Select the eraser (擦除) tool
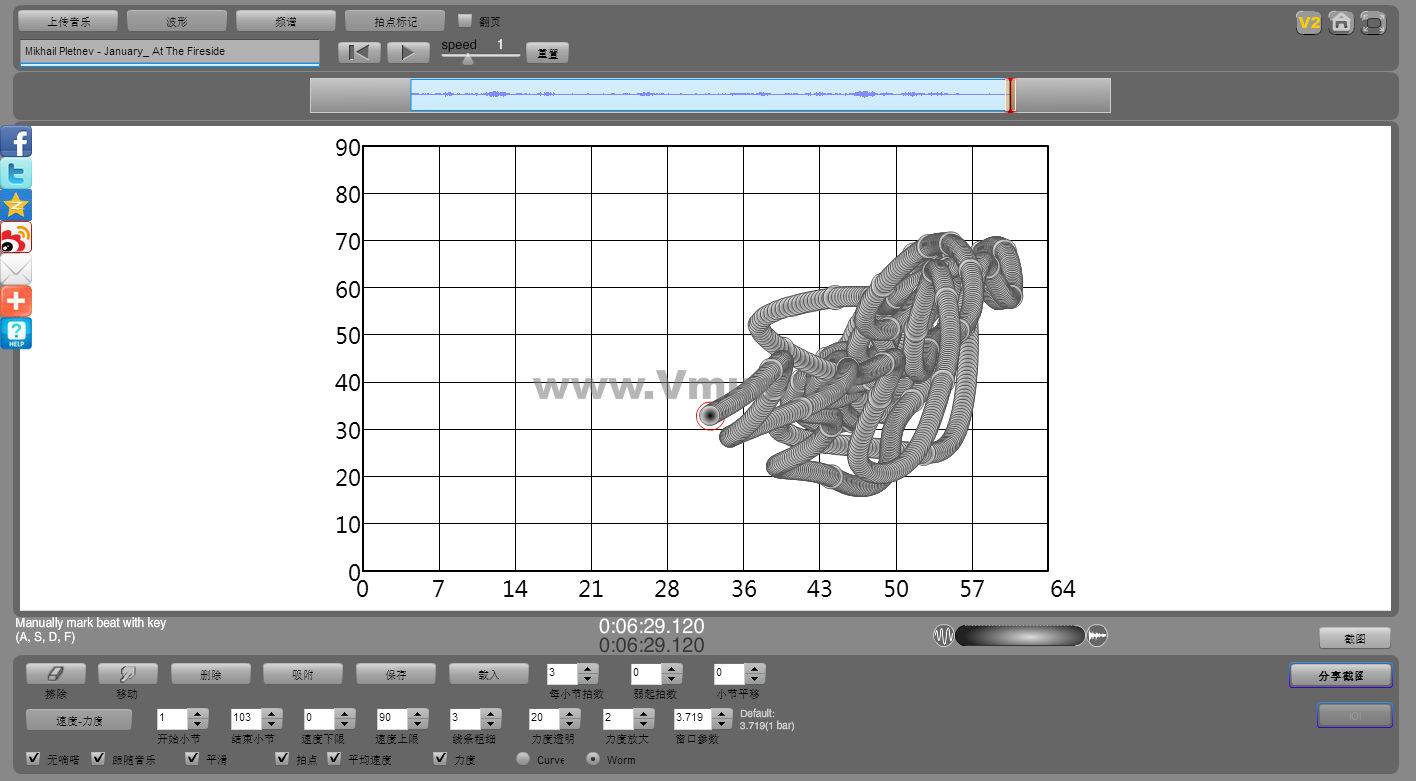Screen dimensions: 1416x781 pos(56,674)
